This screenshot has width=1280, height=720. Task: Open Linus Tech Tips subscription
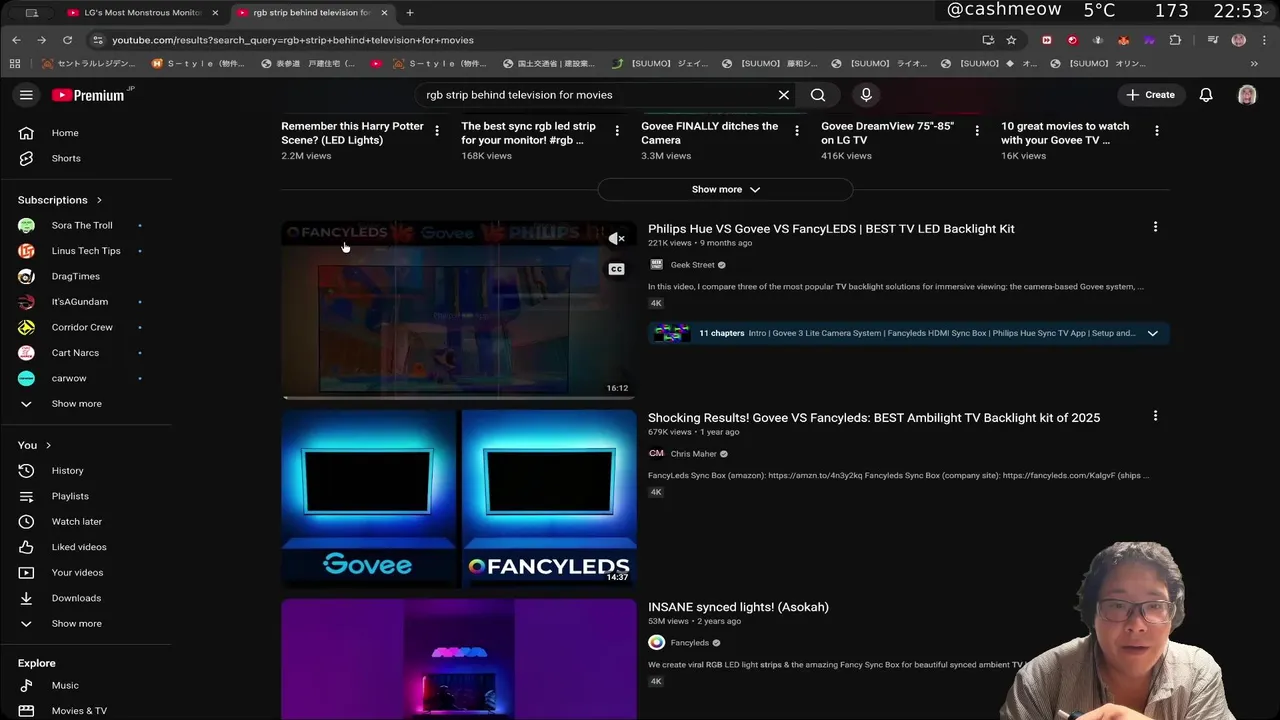pos(86,251)
